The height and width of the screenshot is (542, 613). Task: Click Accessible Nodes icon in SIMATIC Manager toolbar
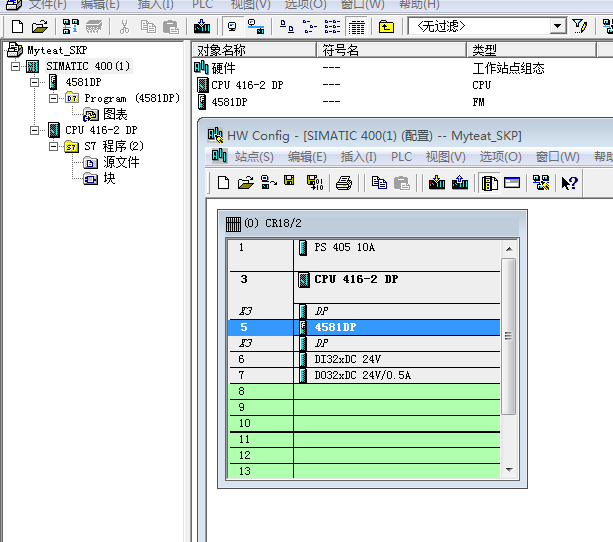pyautogui.click(x=70, y=27)
